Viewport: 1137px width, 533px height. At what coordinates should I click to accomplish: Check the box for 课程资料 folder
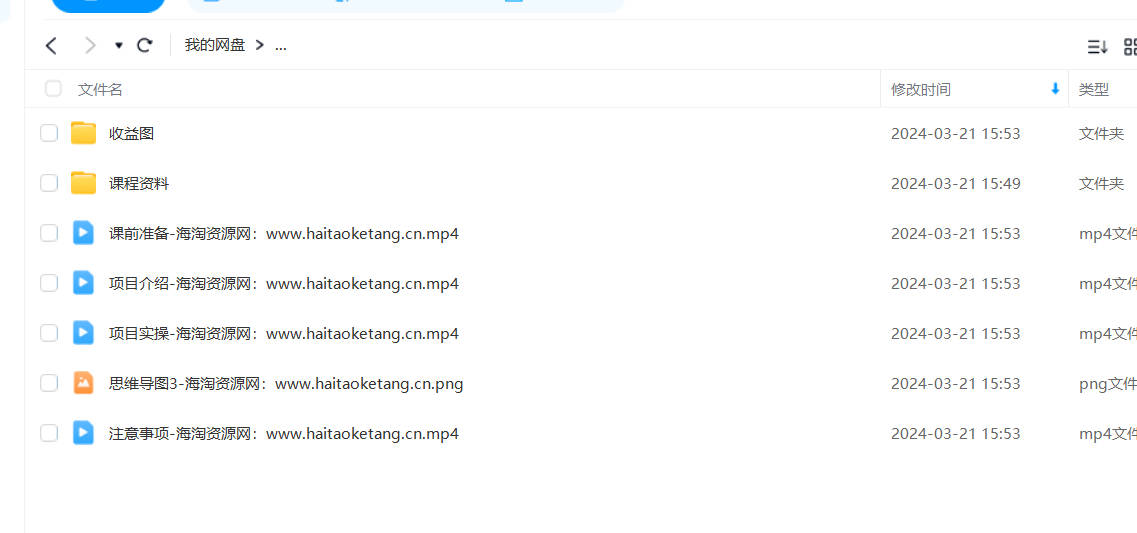pyautogui.click(x=49, y=183)
